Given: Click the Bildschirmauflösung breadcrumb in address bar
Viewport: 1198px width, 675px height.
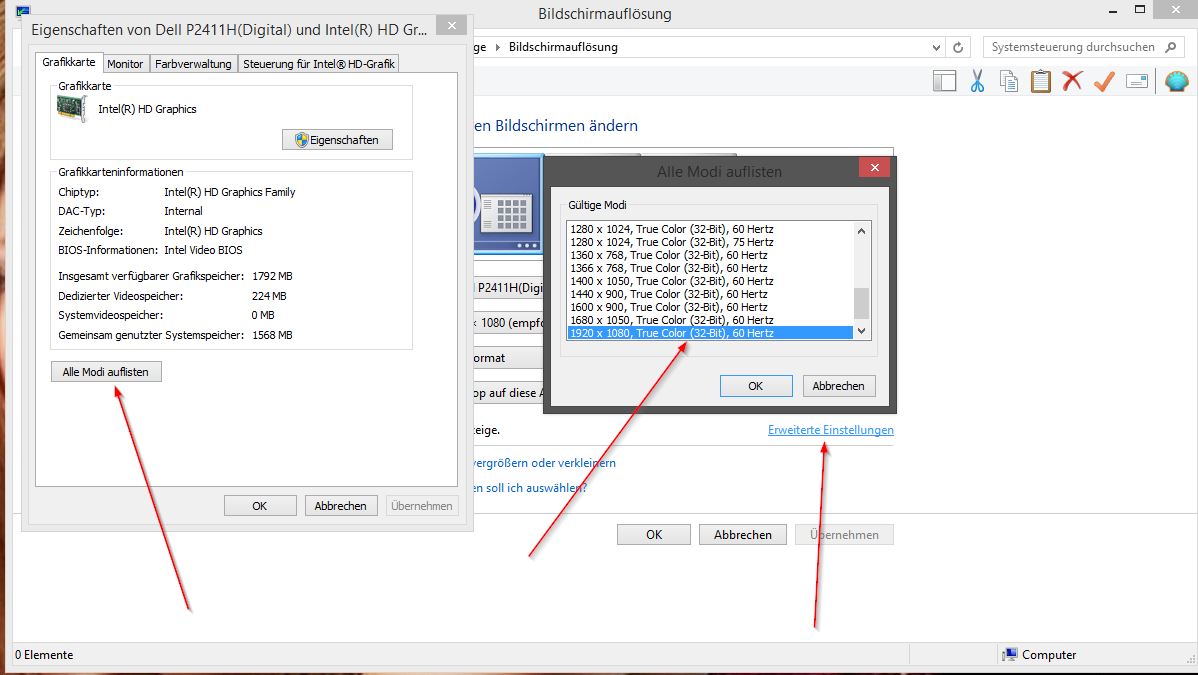Looking at the screenshot, I should [x=563, y=47].
